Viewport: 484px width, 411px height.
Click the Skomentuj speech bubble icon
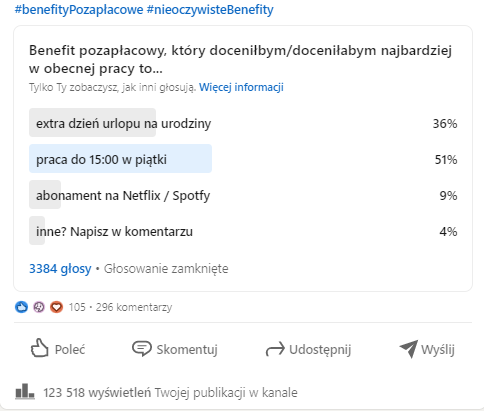tap(142, 349)
